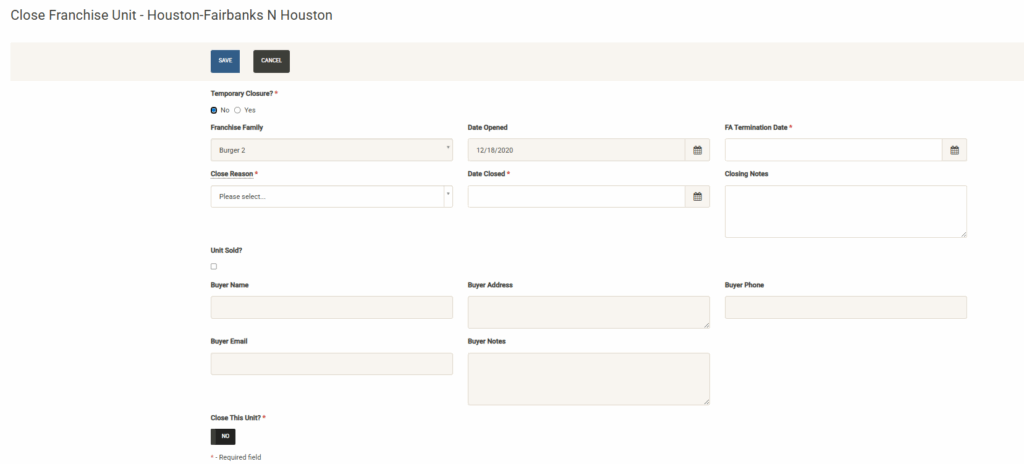
Task: Select No for Temporary Closure
Action: pos(214,110)
